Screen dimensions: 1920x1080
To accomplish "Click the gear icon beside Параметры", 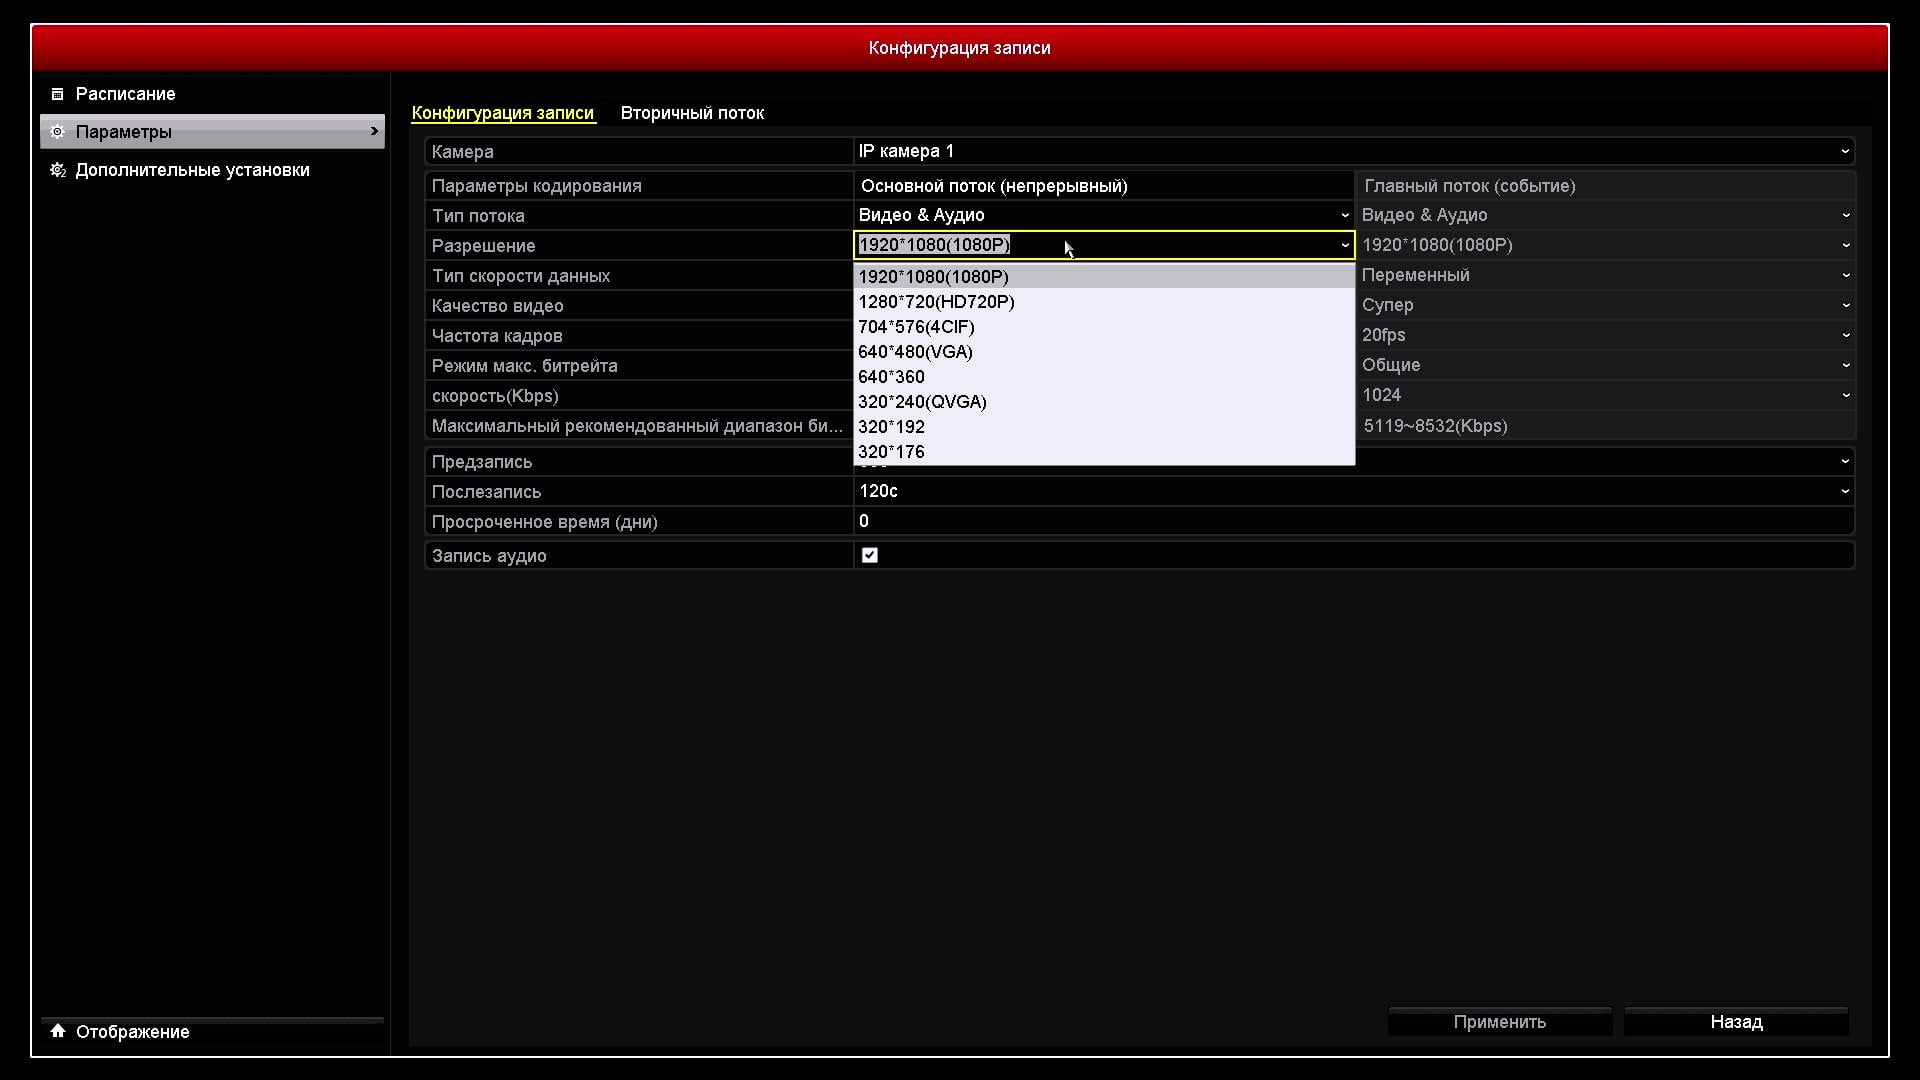I will pos(57,132).
